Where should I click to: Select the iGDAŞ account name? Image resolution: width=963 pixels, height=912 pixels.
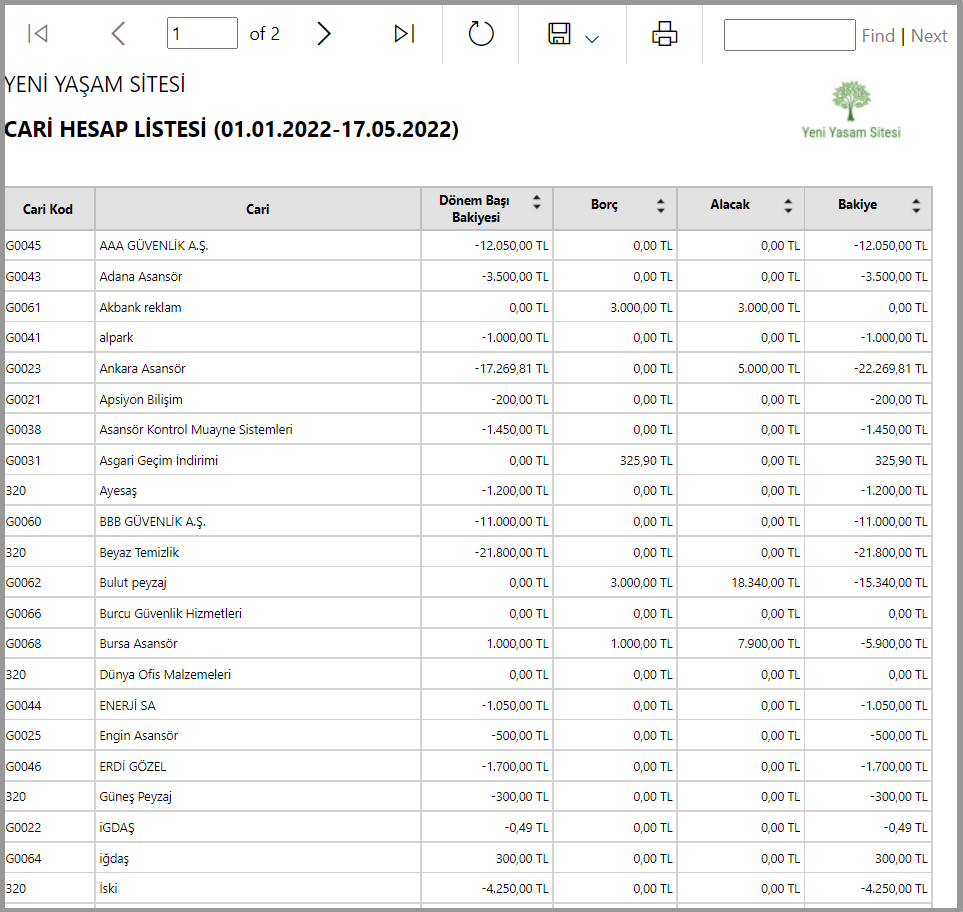pos(117,827)
